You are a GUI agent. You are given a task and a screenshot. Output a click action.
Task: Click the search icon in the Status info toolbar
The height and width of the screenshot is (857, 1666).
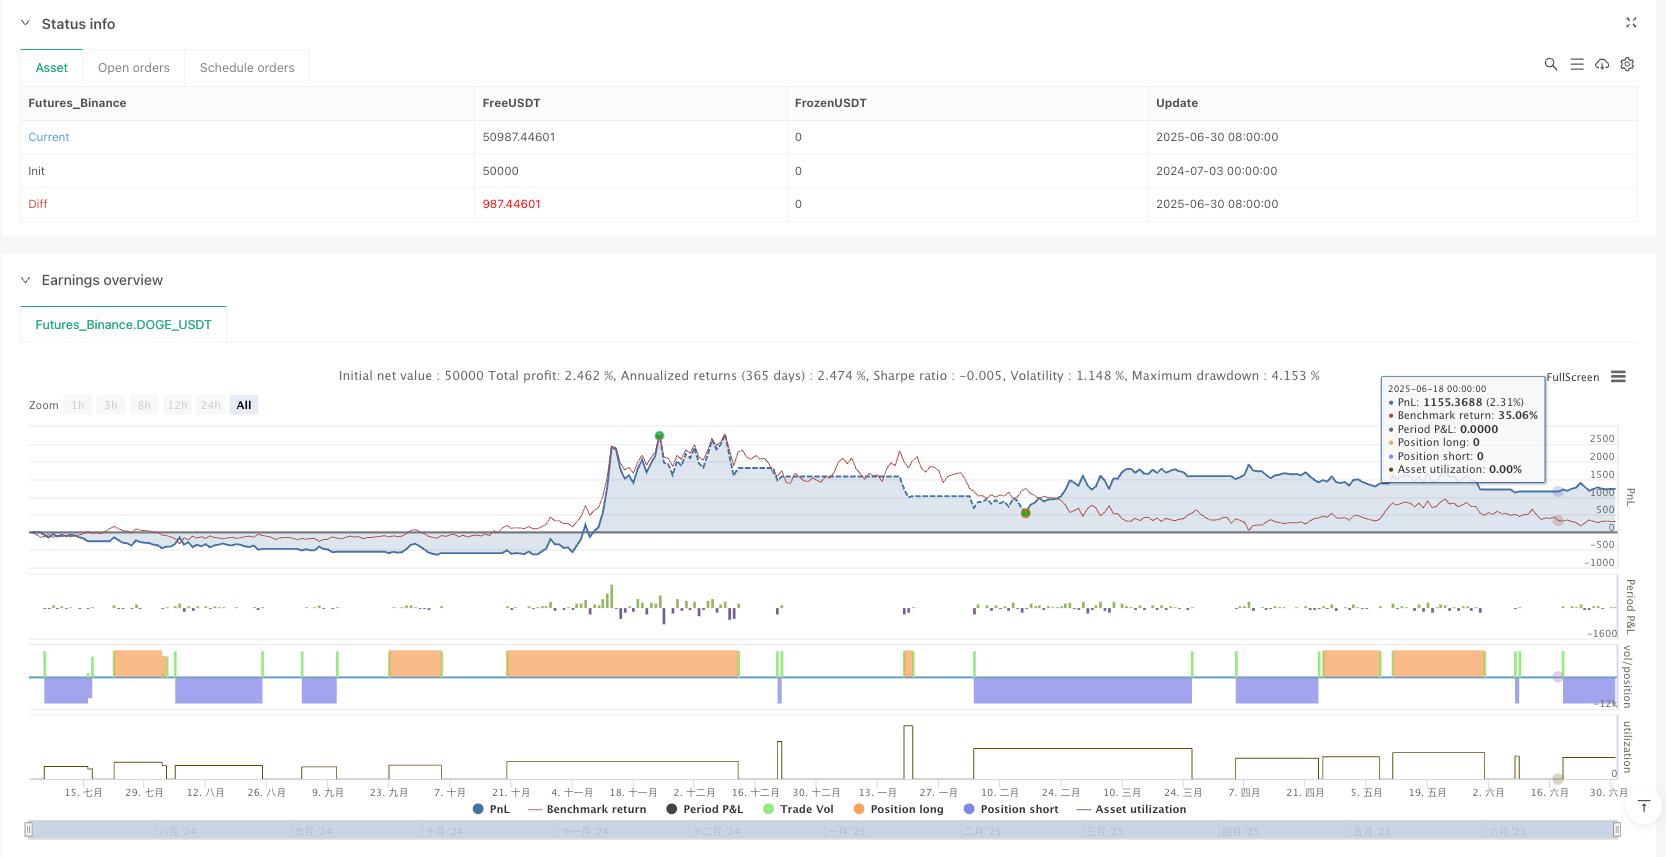(x=1550, y=64)
